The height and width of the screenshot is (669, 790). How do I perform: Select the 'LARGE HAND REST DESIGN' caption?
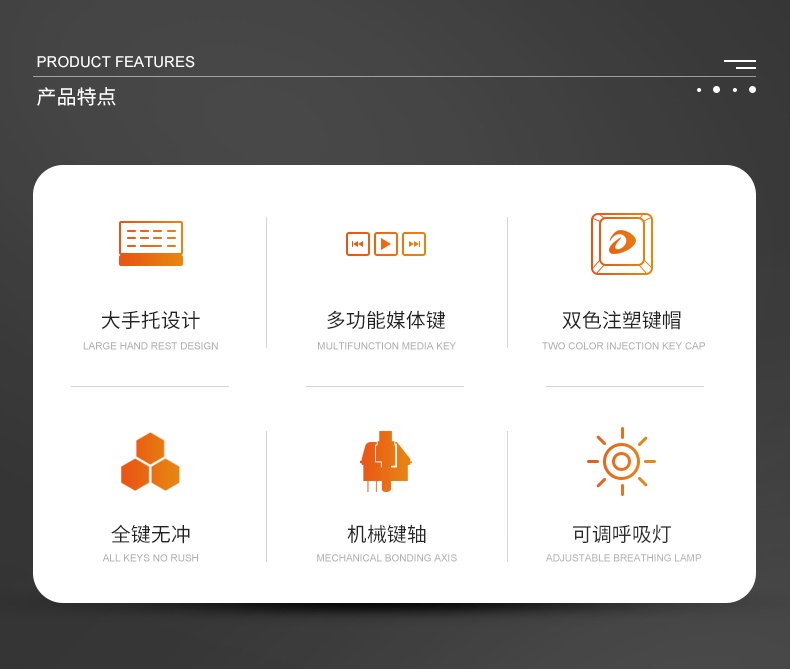[151, 346]
